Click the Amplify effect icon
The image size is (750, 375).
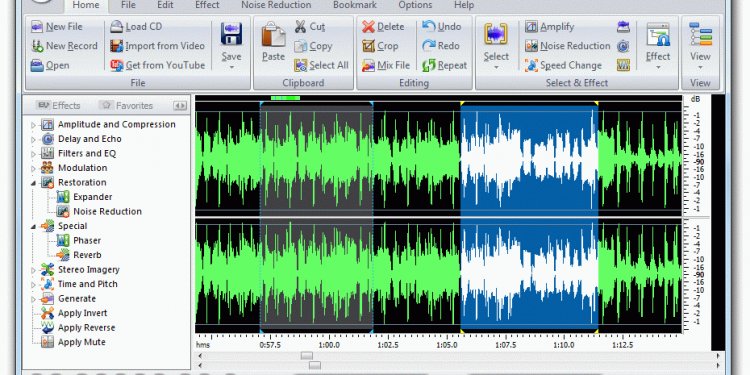click(531, 27)
